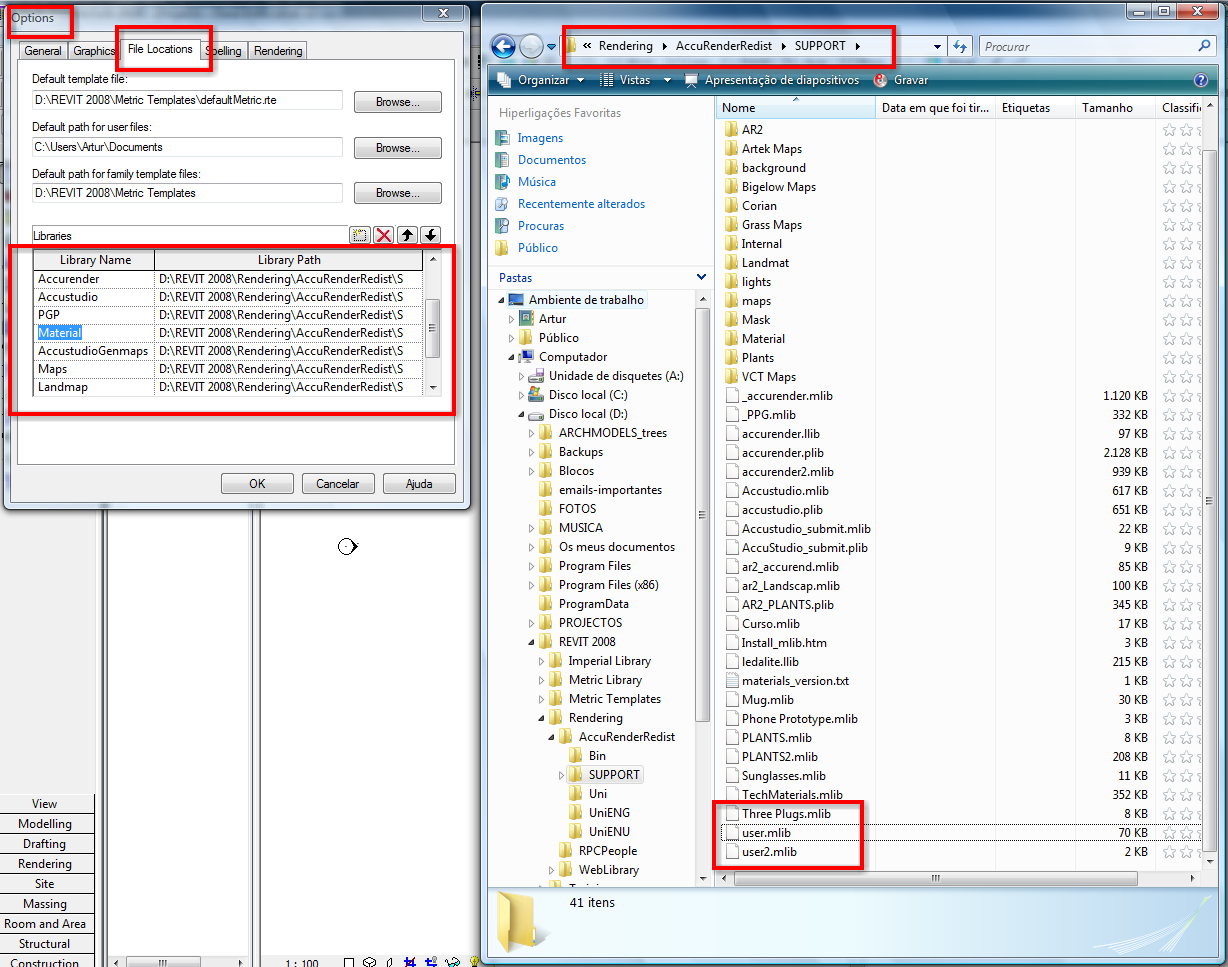Image resolution: width=1228 pixels, height=967 pixels.
Task: Sort files by Nome column header
Action: click(796, 108)
